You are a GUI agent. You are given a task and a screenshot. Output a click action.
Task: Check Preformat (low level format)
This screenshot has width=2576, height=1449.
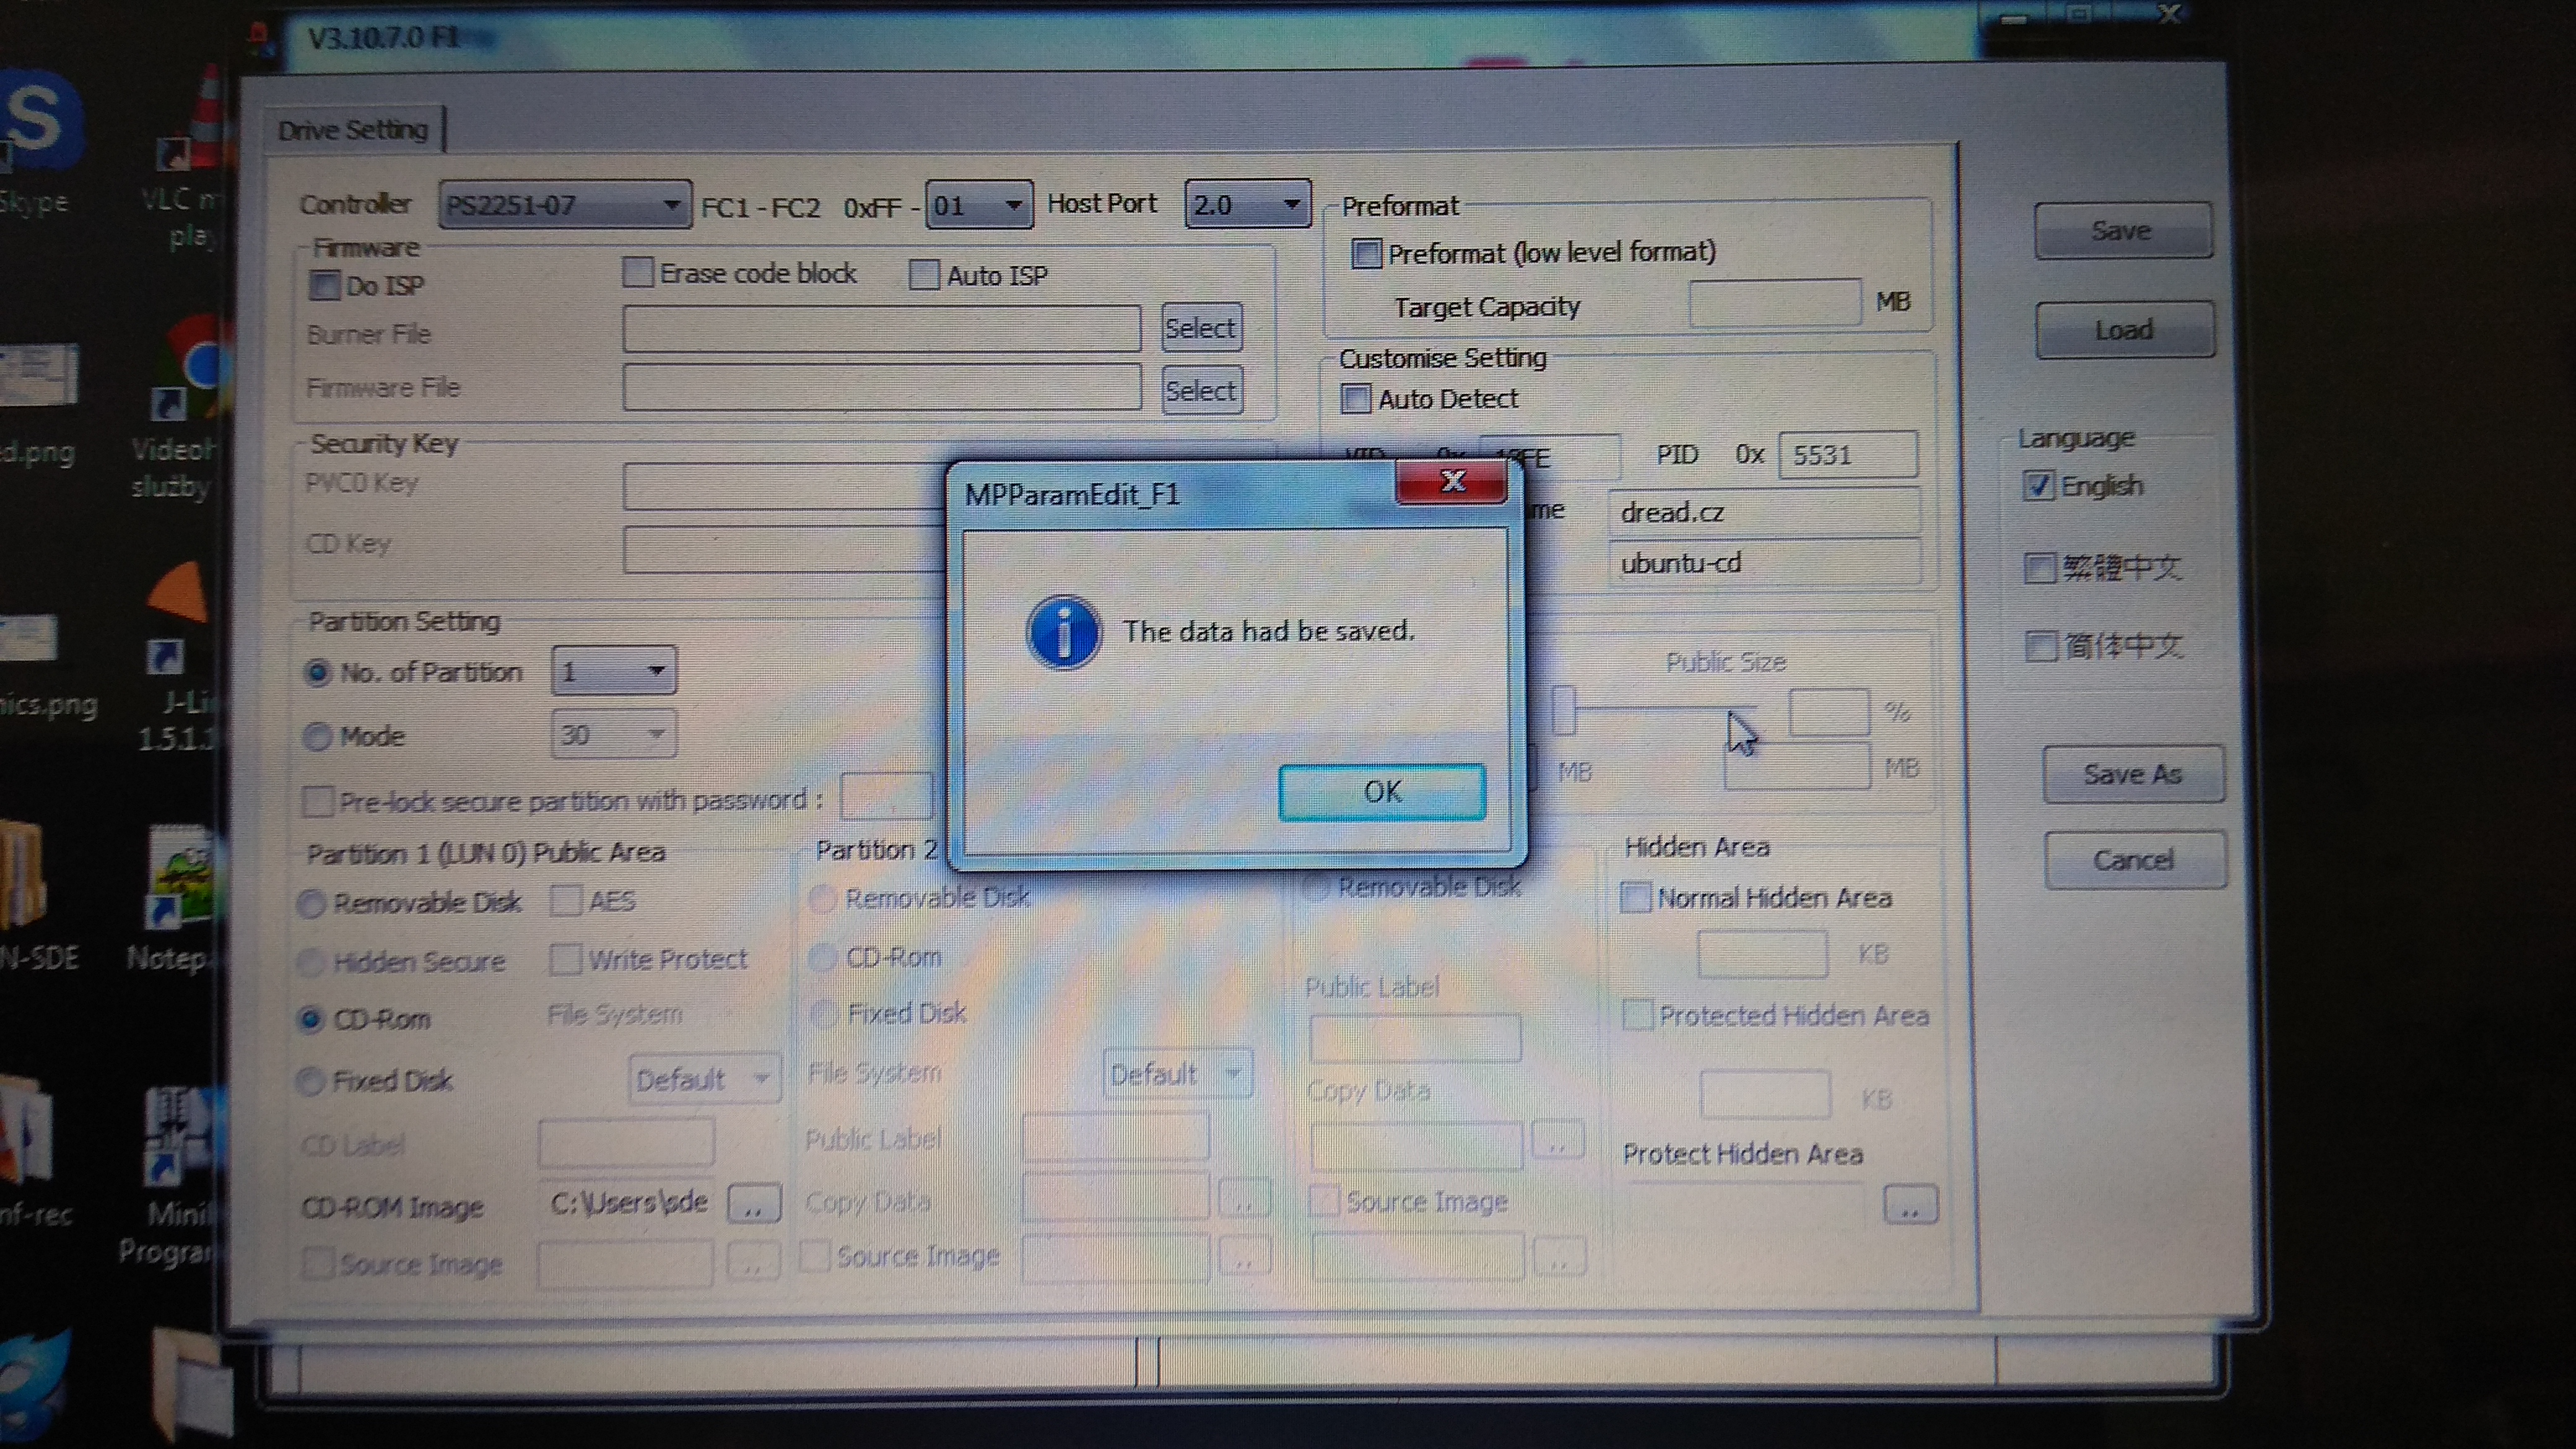point(1366,253)
